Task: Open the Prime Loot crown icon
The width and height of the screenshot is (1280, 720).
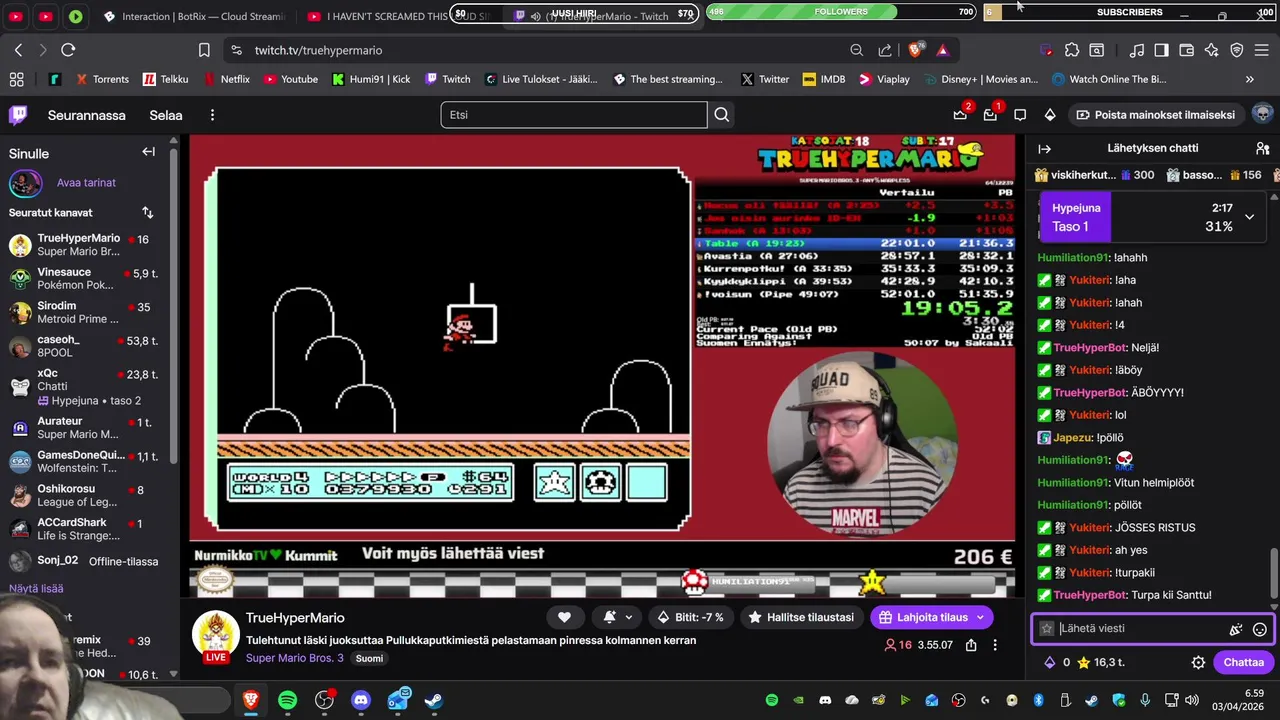Action: pyautogui.click(x=960, y=115)
